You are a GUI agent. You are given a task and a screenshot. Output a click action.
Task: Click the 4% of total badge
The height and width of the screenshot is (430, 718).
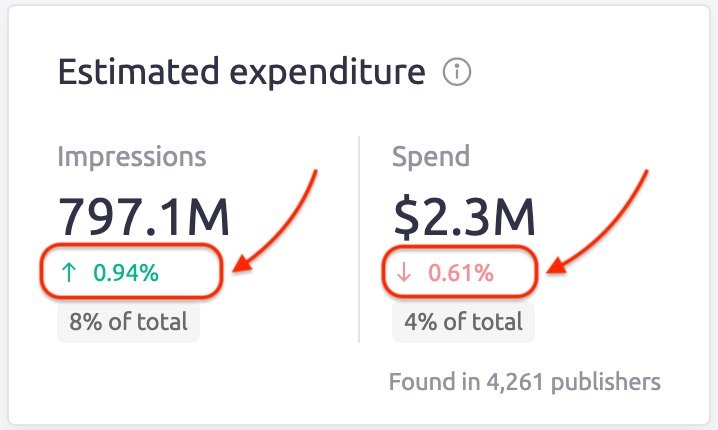click(x=463, y=322)
